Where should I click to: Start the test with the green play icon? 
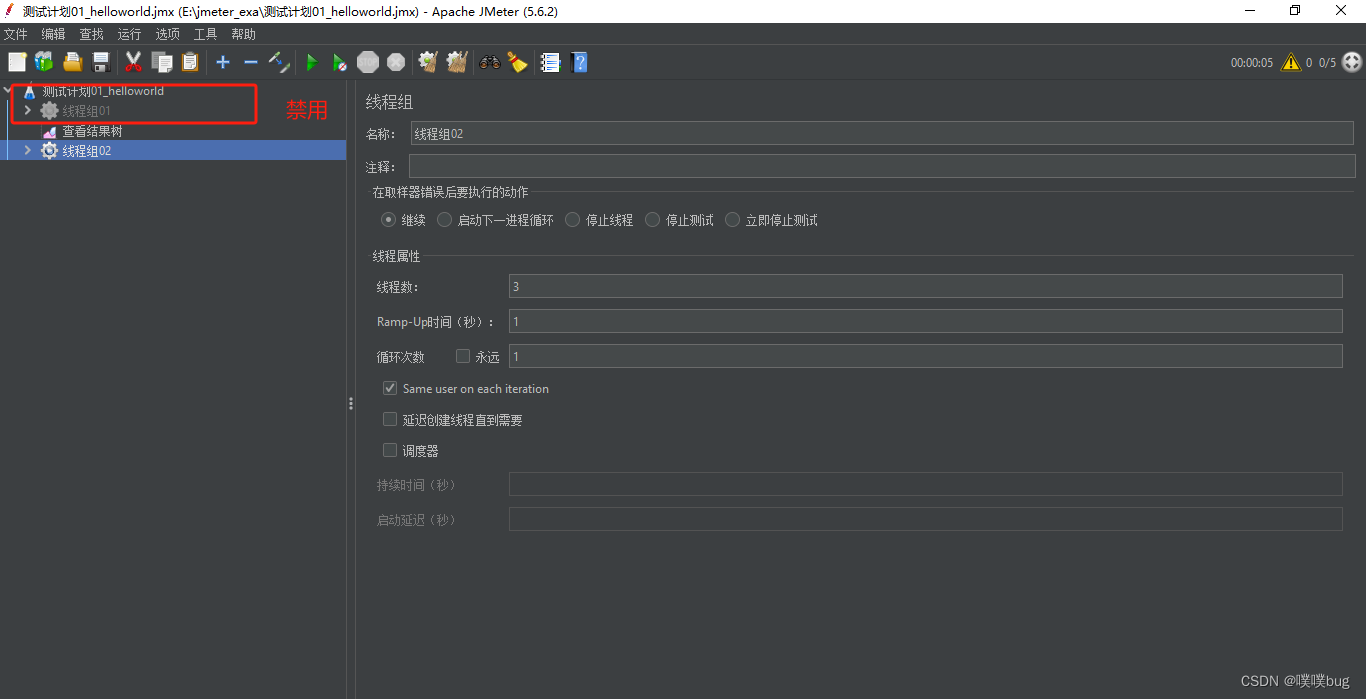pos(311,61)
